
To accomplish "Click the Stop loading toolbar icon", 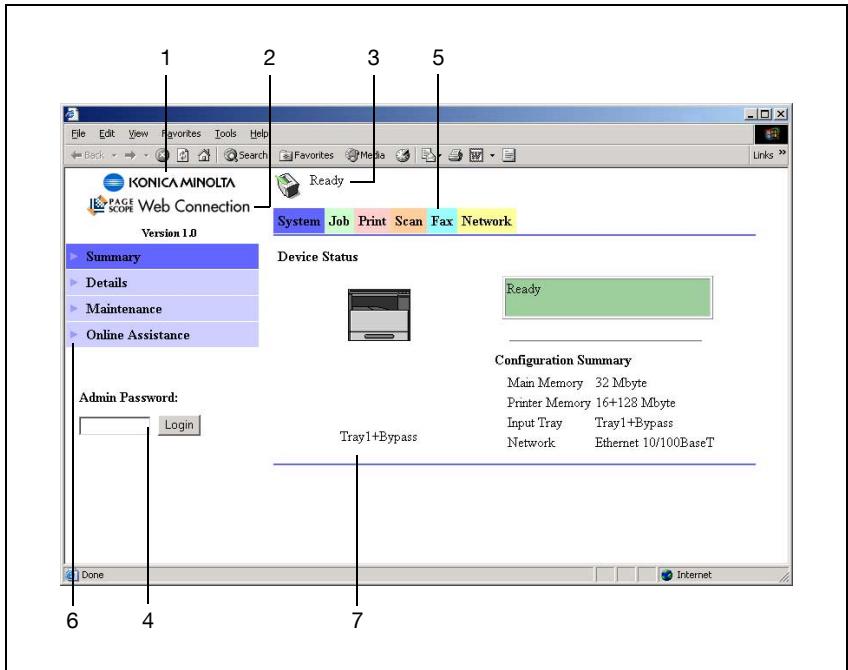I will (162, 155).
